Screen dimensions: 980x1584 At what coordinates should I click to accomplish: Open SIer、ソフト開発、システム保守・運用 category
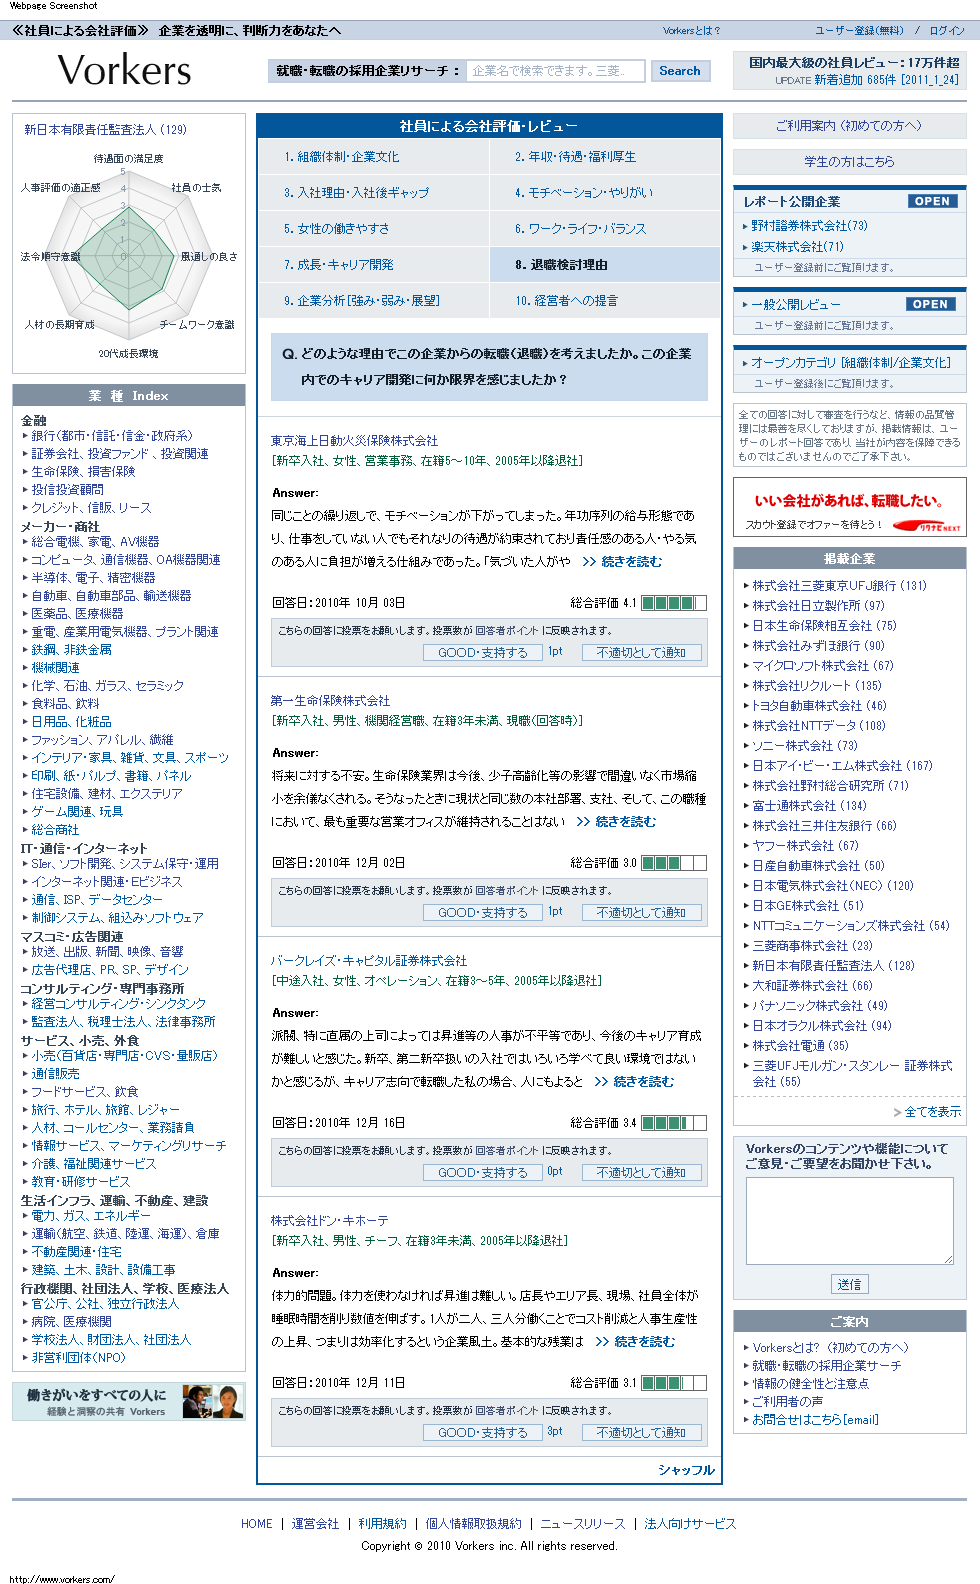pyautogui.click(x=125, y=864)
